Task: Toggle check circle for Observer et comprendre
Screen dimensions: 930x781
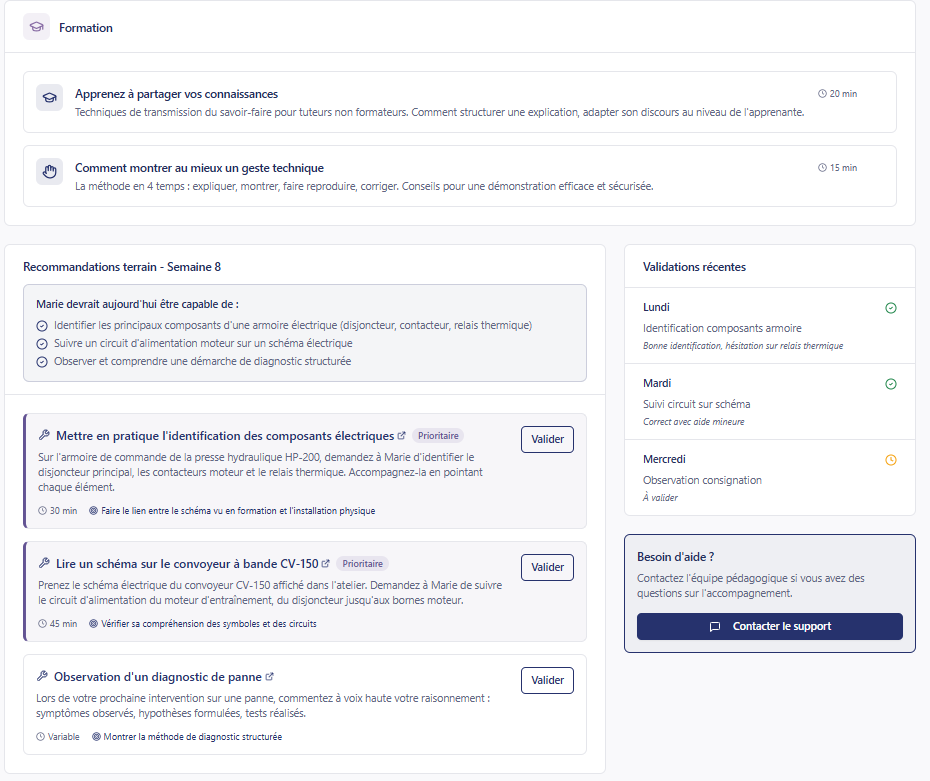Action: point(42,362)
